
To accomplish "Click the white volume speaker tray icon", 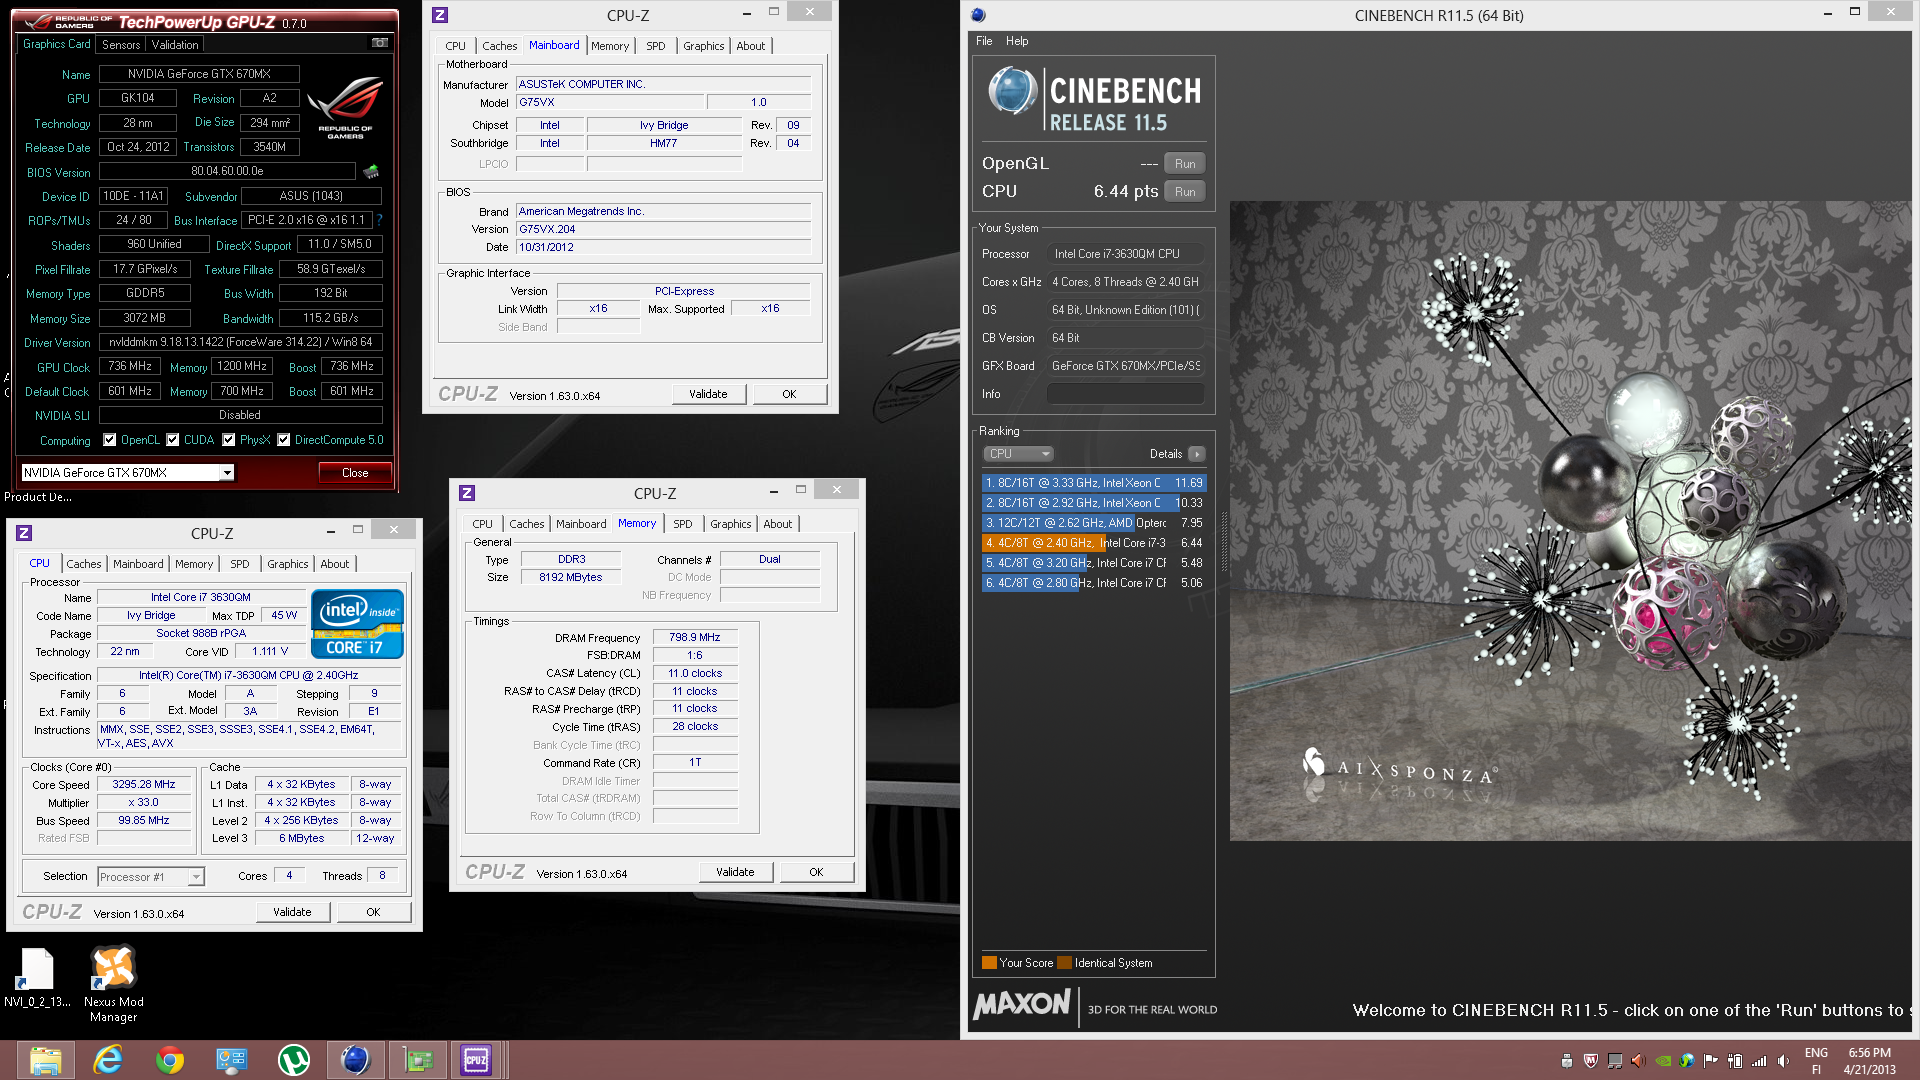I will (1783, 1061).
